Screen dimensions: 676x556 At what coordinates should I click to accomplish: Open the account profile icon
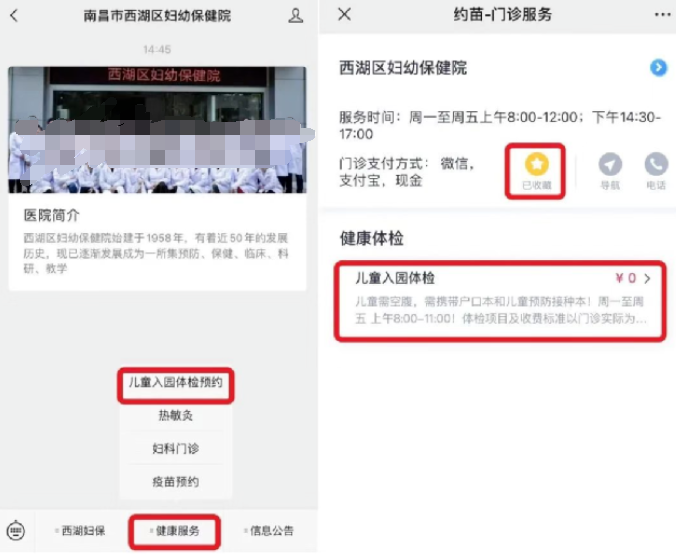point(295,16)
